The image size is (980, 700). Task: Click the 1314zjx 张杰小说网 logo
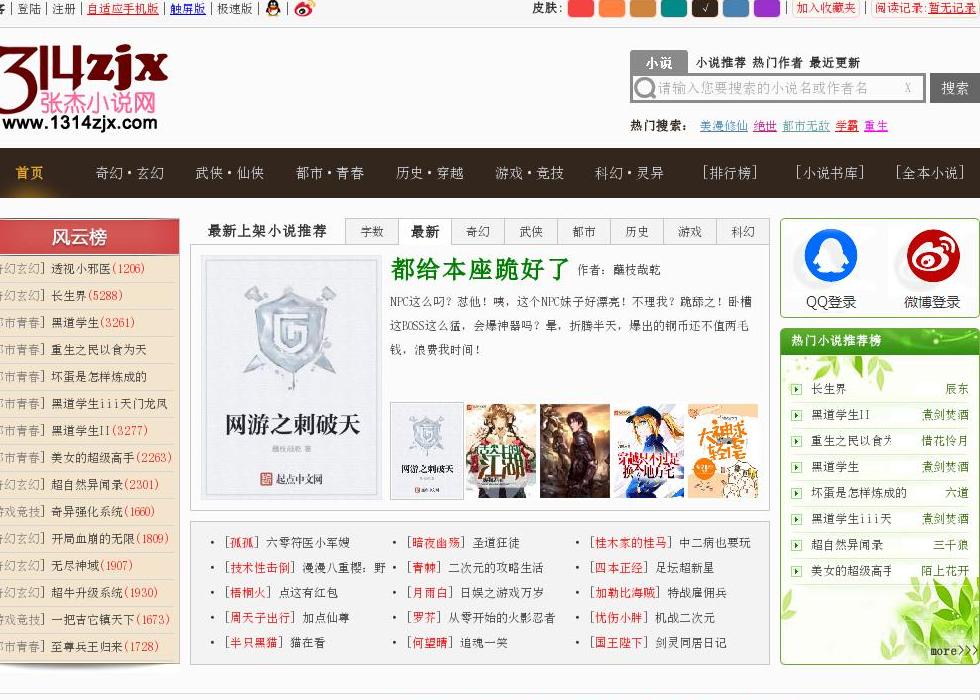(x=83, y=86)
